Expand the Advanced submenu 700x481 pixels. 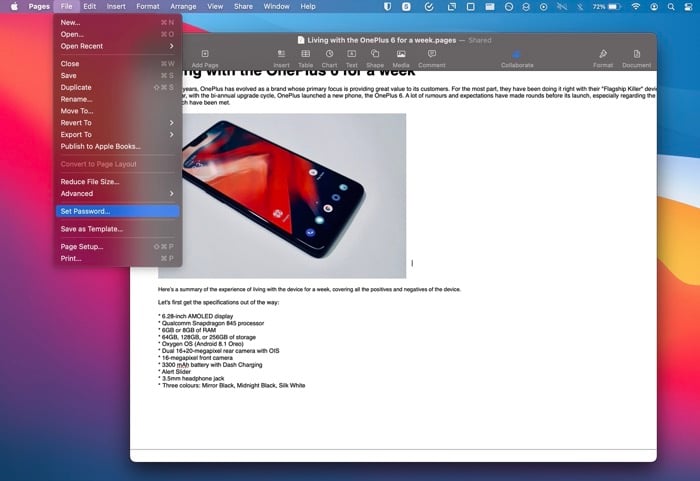(117, 193)
